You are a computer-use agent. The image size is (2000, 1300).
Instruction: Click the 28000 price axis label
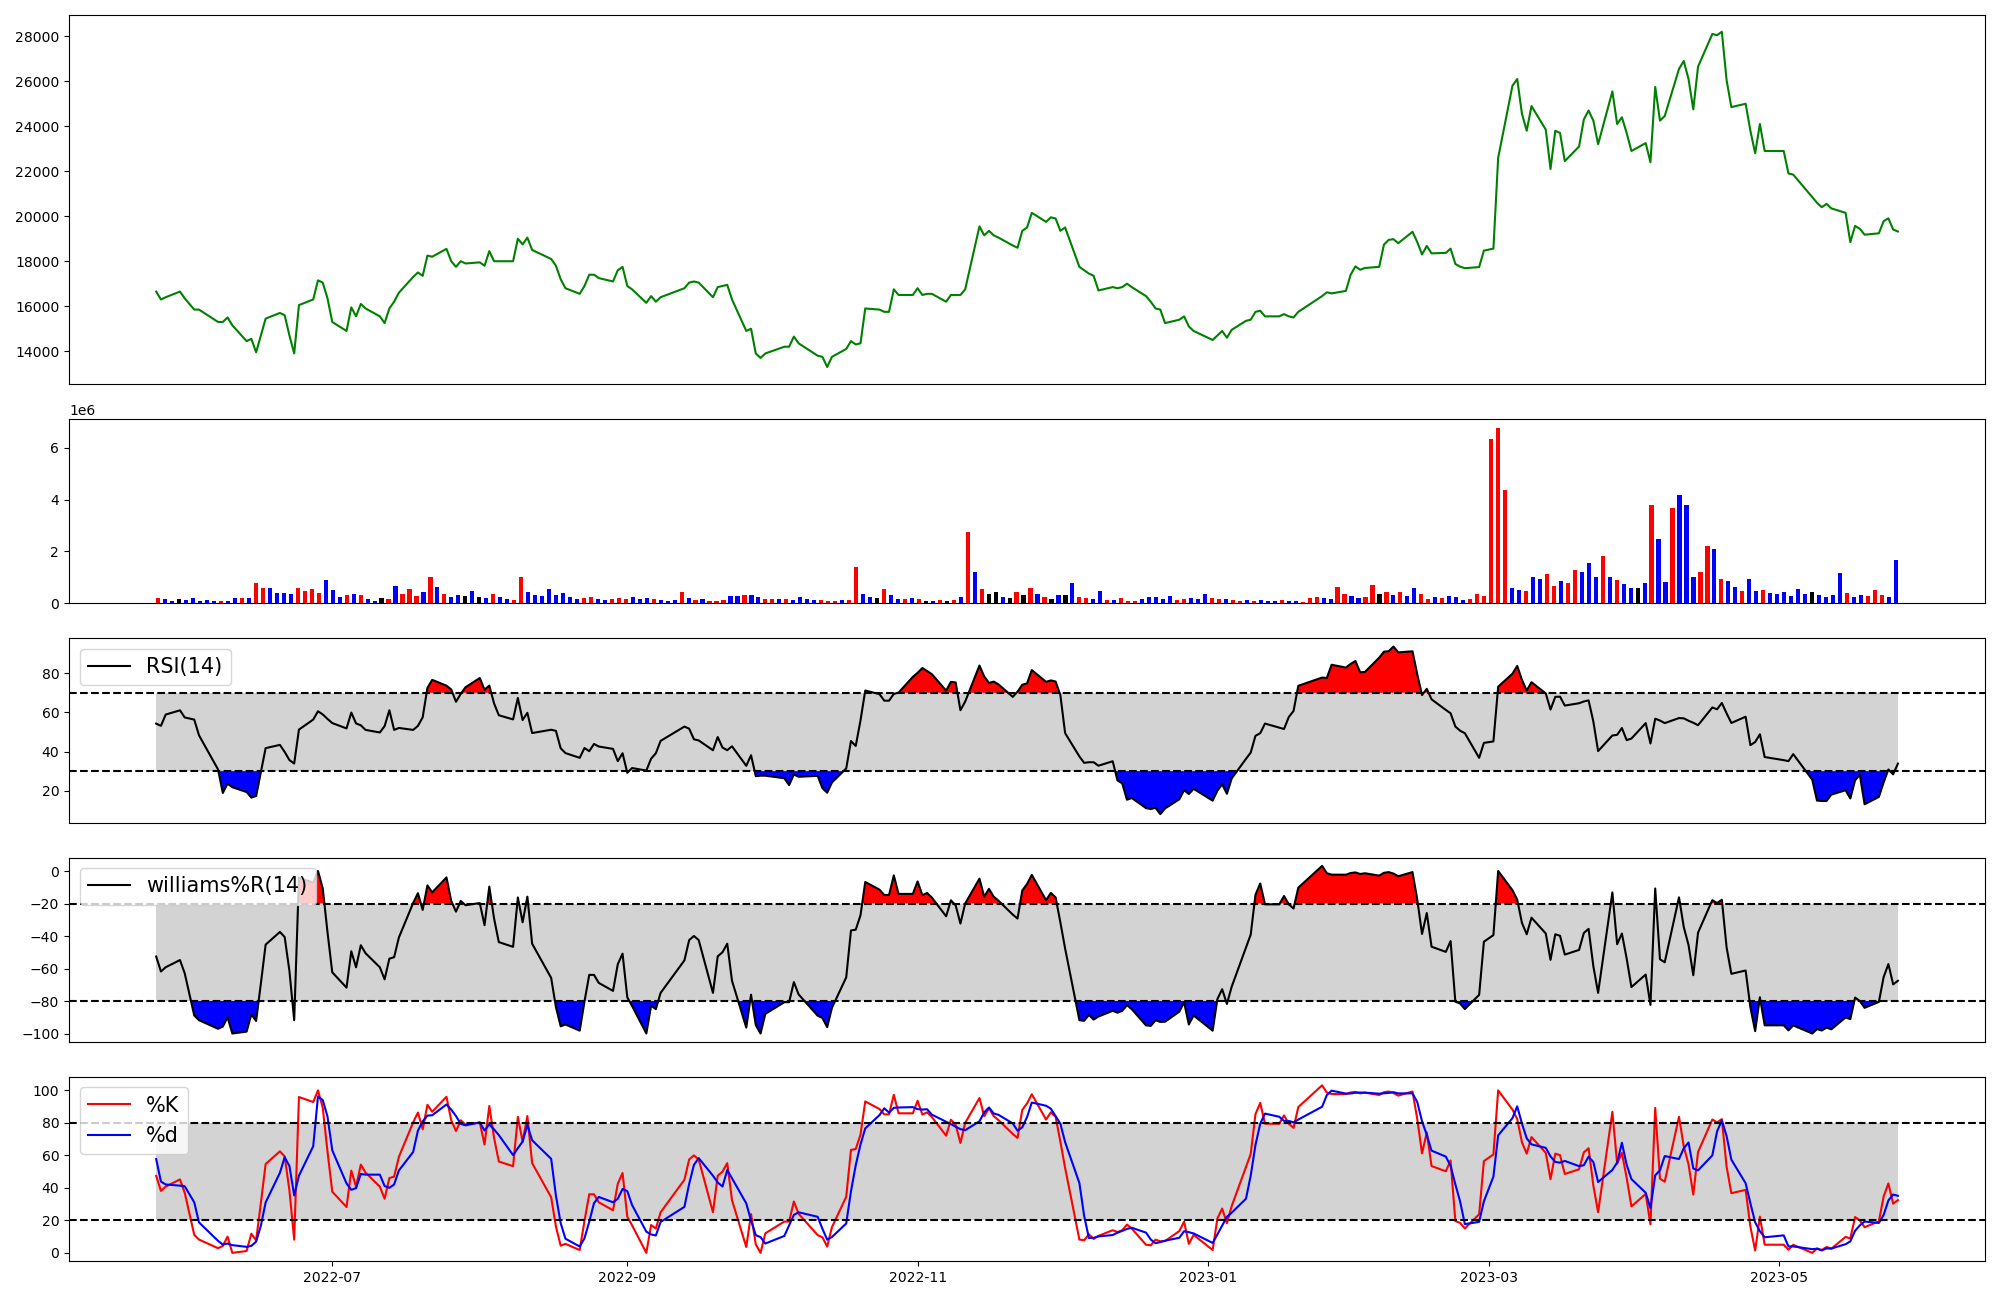pyautogui.click(x=37, y=37)
